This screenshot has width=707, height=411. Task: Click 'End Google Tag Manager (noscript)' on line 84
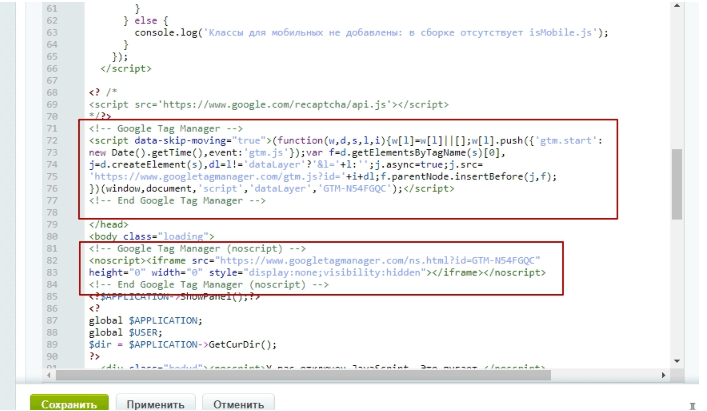point(209,284)
